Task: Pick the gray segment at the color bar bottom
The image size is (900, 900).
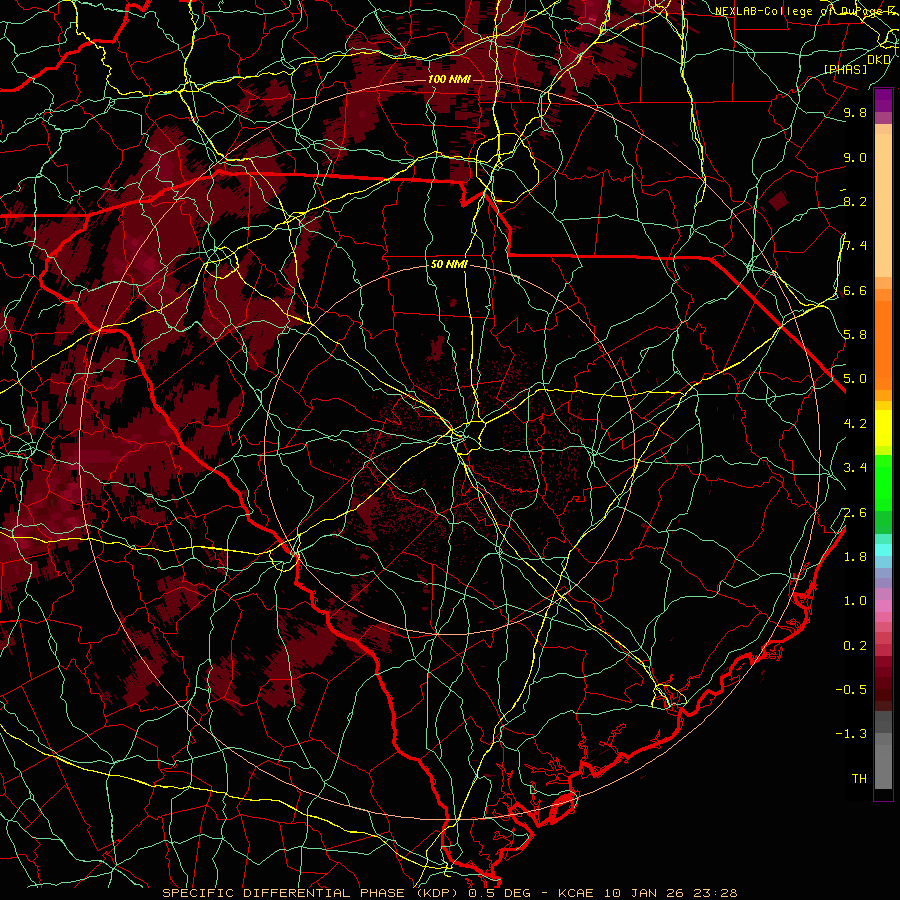Action: 883,766
